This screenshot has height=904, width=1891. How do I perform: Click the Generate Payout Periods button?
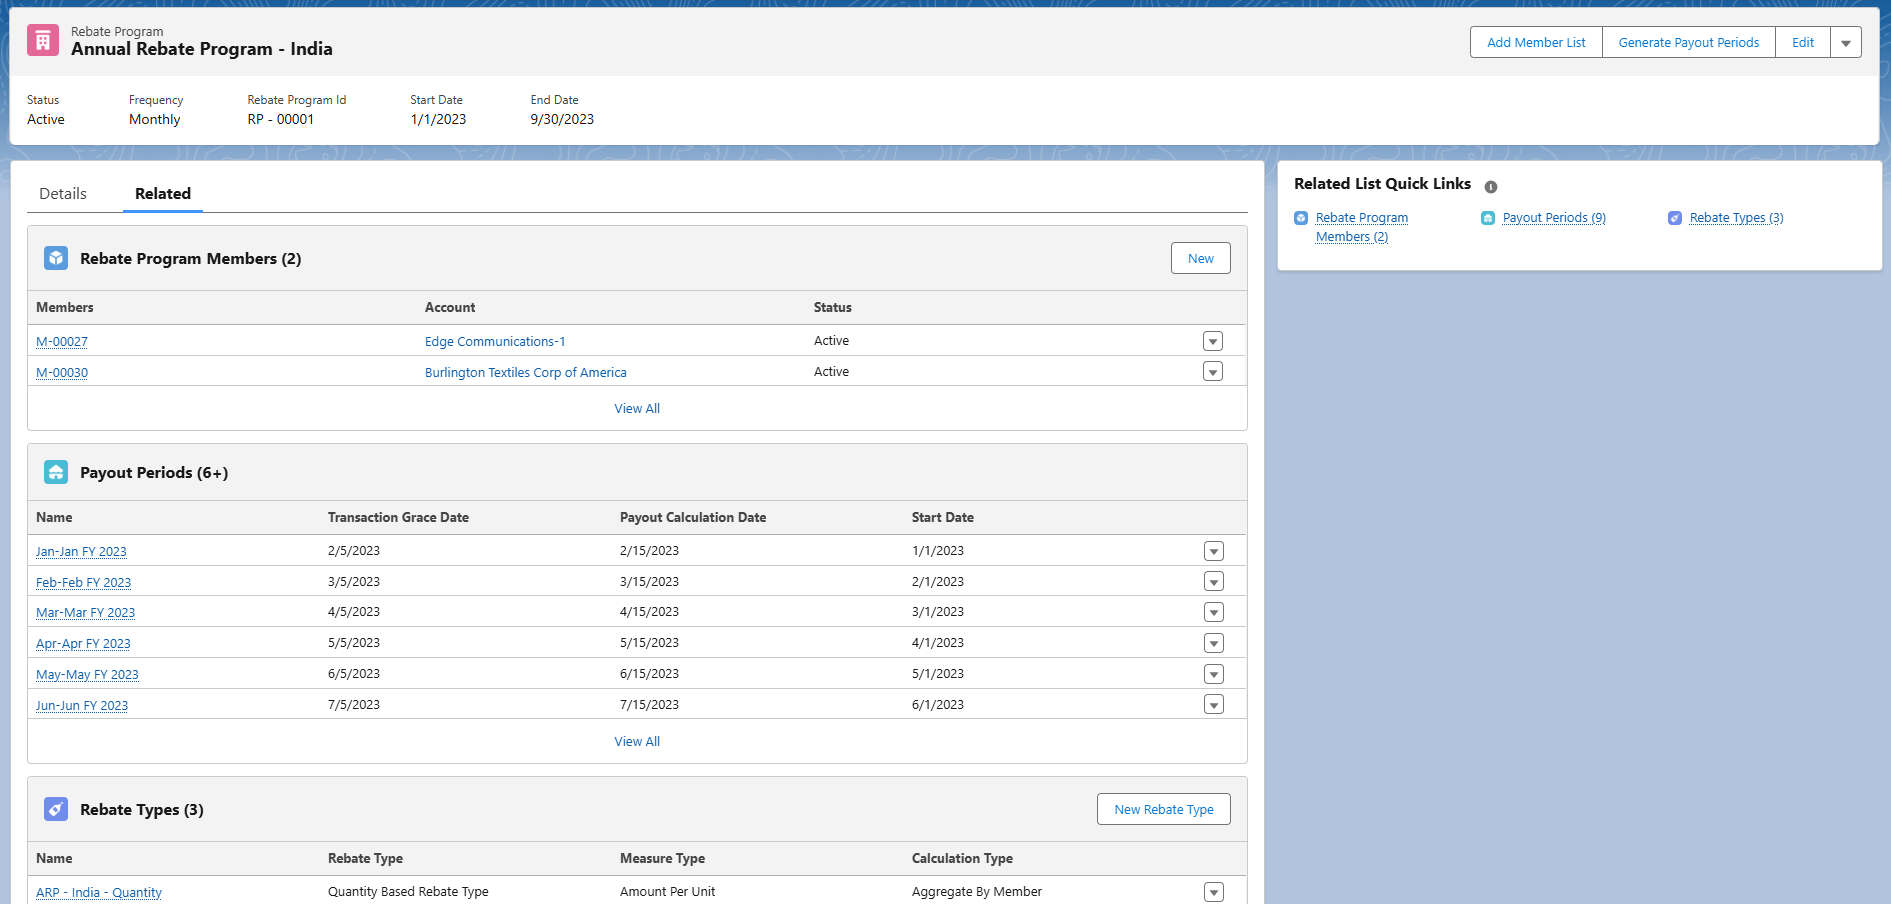click(1688, 42)
